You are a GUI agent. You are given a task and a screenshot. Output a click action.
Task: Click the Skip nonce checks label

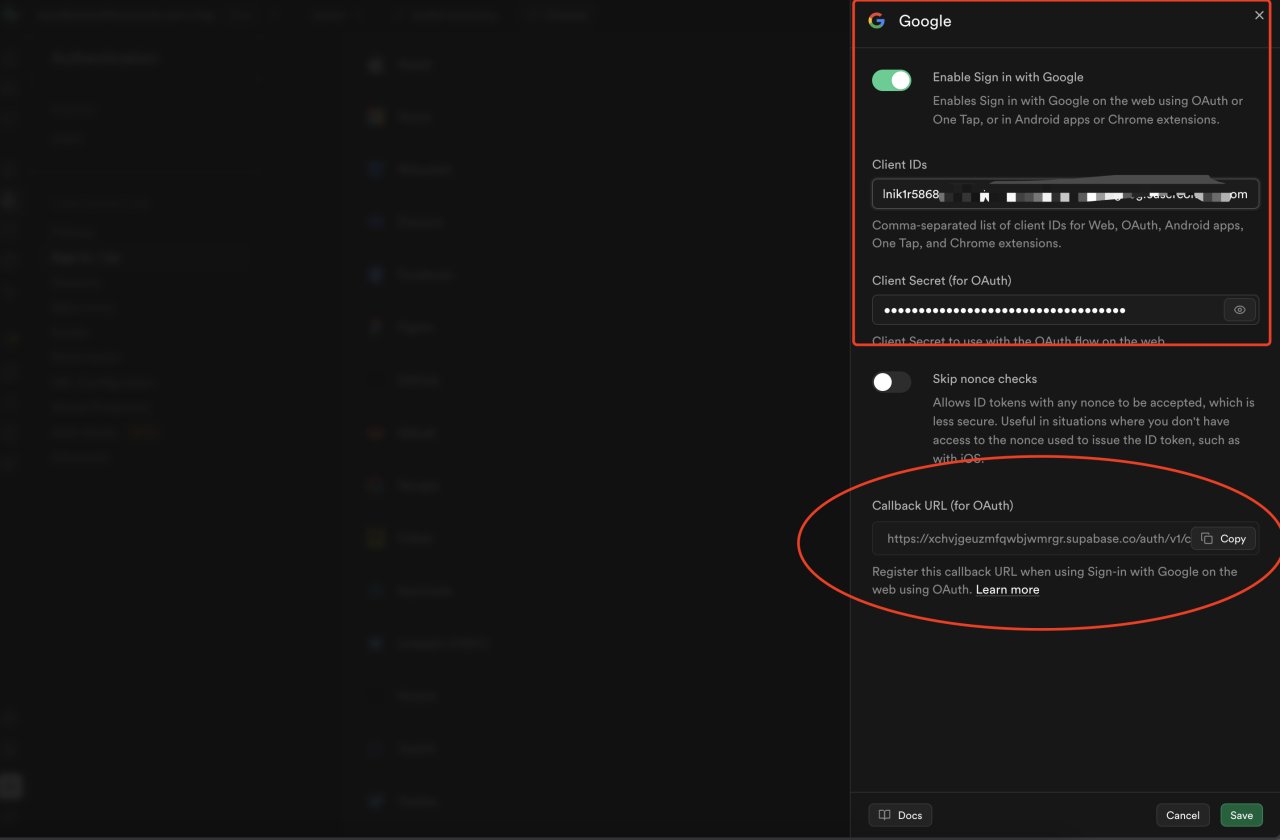point(984,379)
